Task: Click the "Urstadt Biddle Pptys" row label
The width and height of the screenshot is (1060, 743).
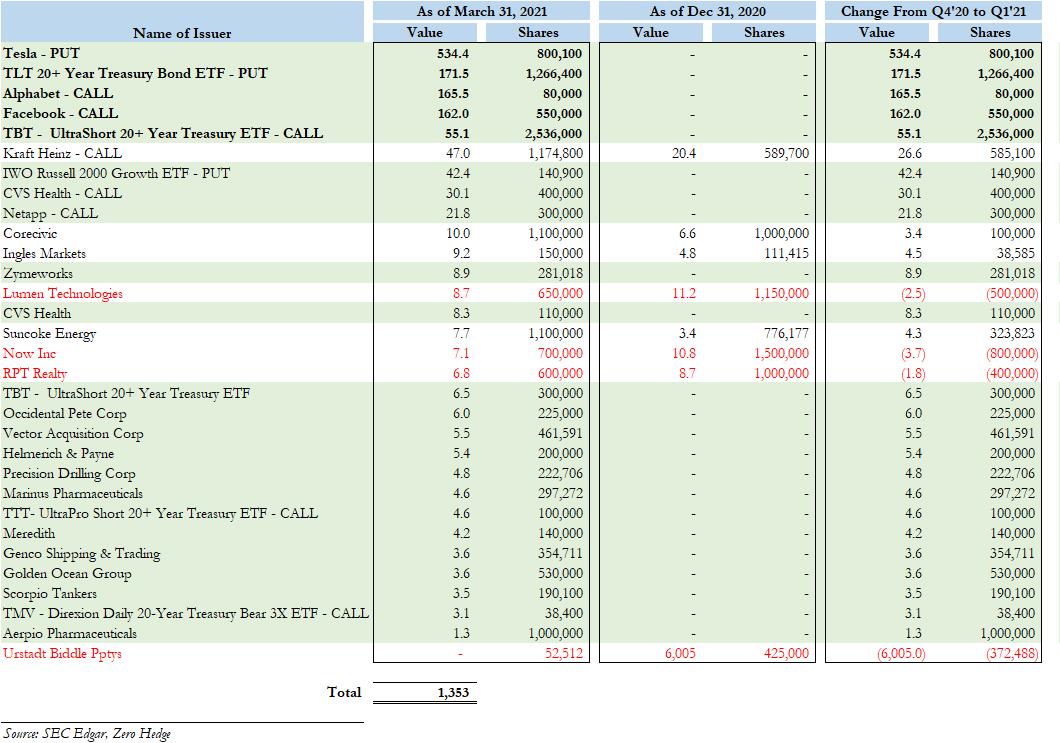Action: (62, 653)
